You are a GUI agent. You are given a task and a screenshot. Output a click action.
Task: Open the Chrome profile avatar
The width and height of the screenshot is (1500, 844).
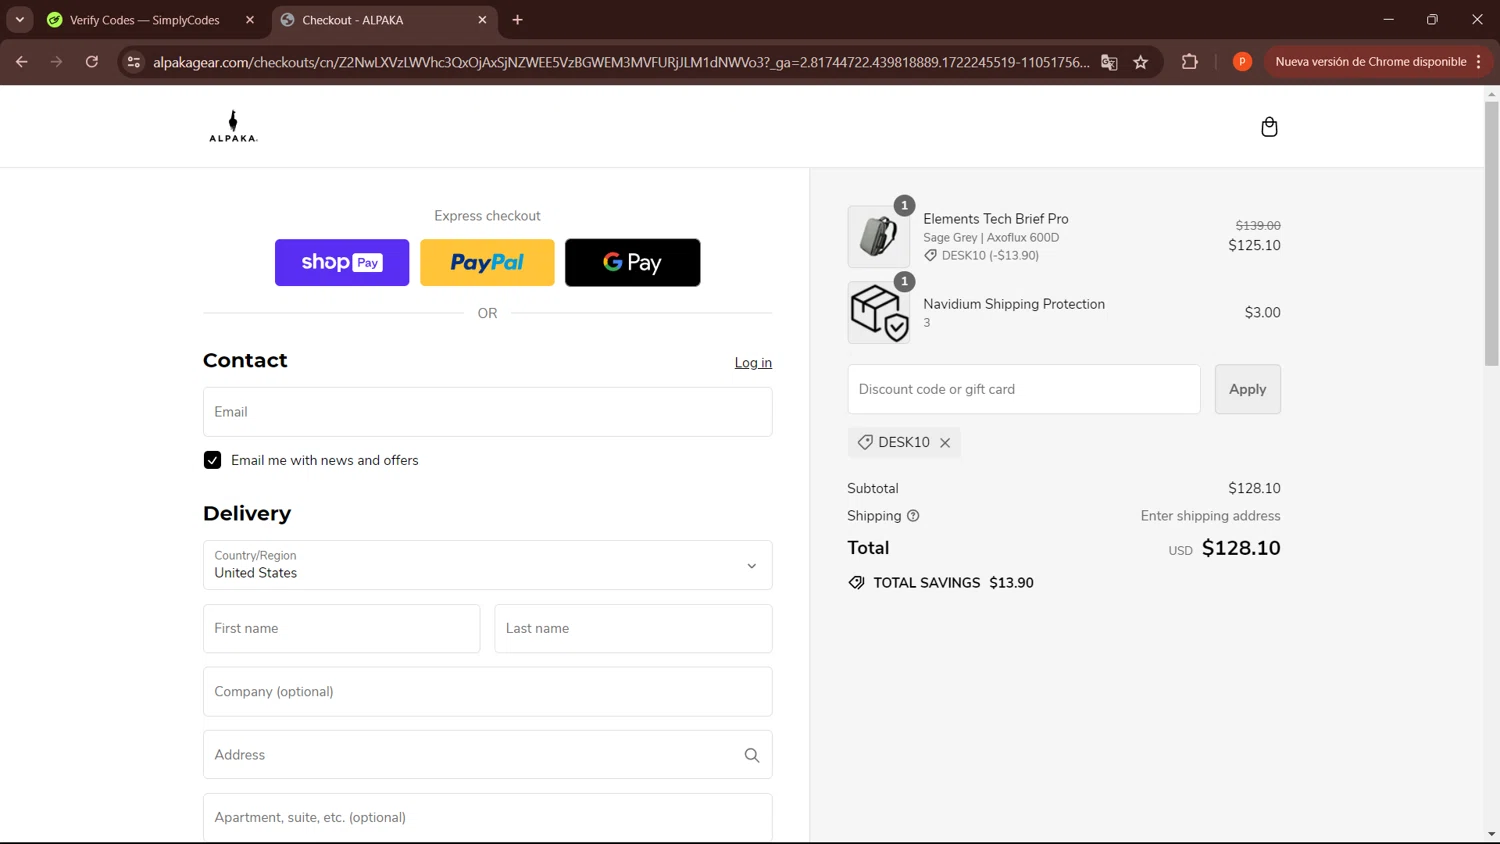(1242, 62)
